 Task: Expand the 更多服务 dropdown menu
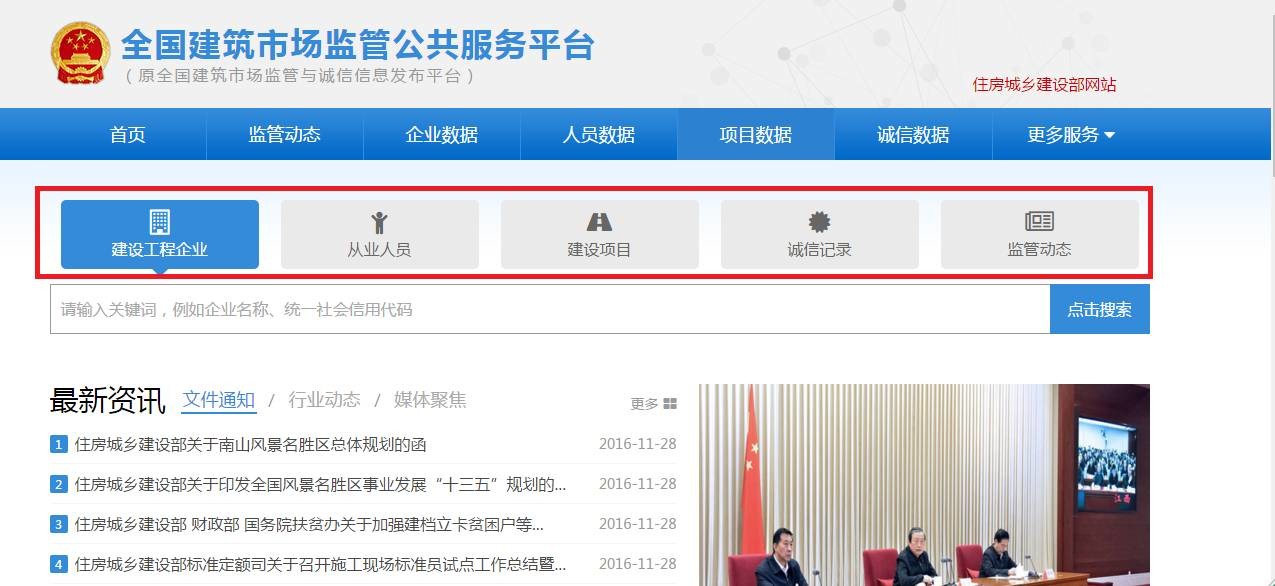click(x=1070, y=135)
